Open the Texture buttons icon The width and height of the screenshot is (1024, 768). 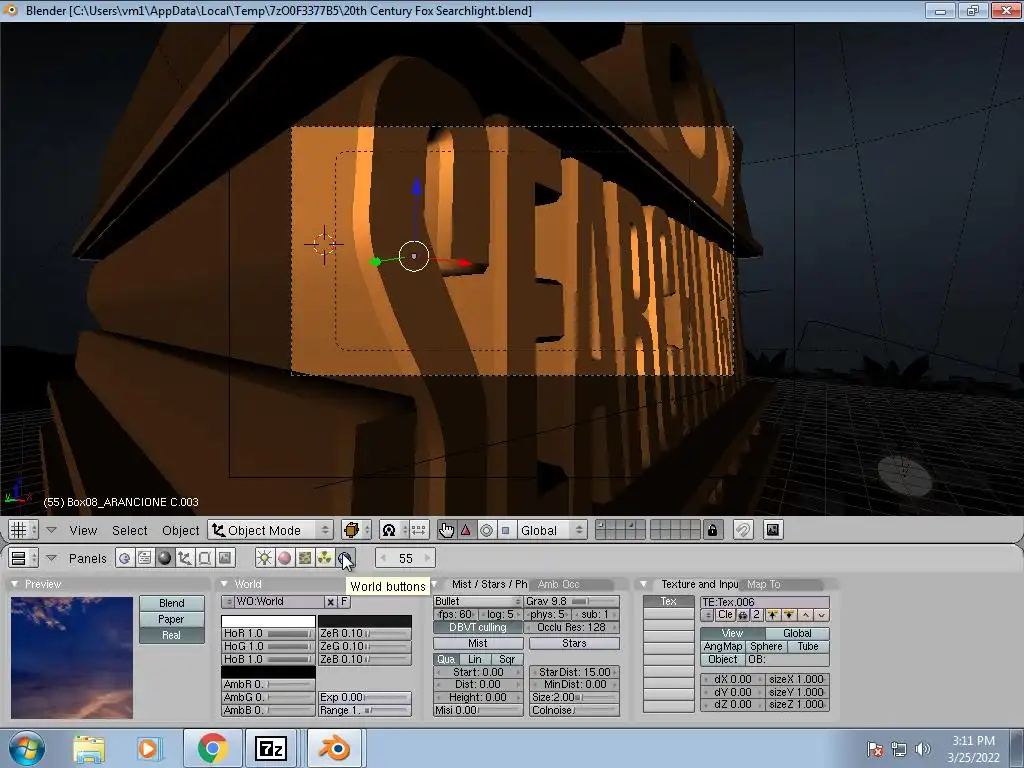click(304, 558)
